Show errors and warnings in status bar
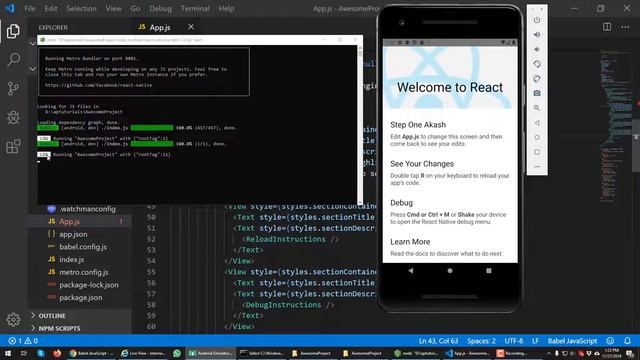 click(x=23, y=340)
